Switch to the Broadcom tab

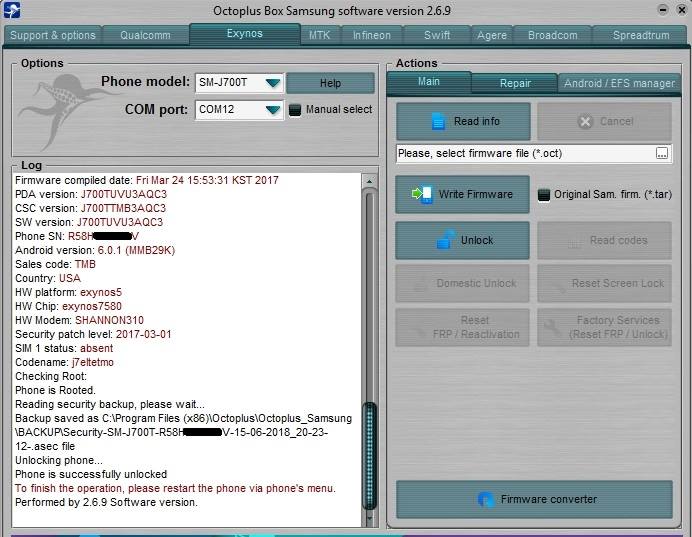[x=553, y=35]
